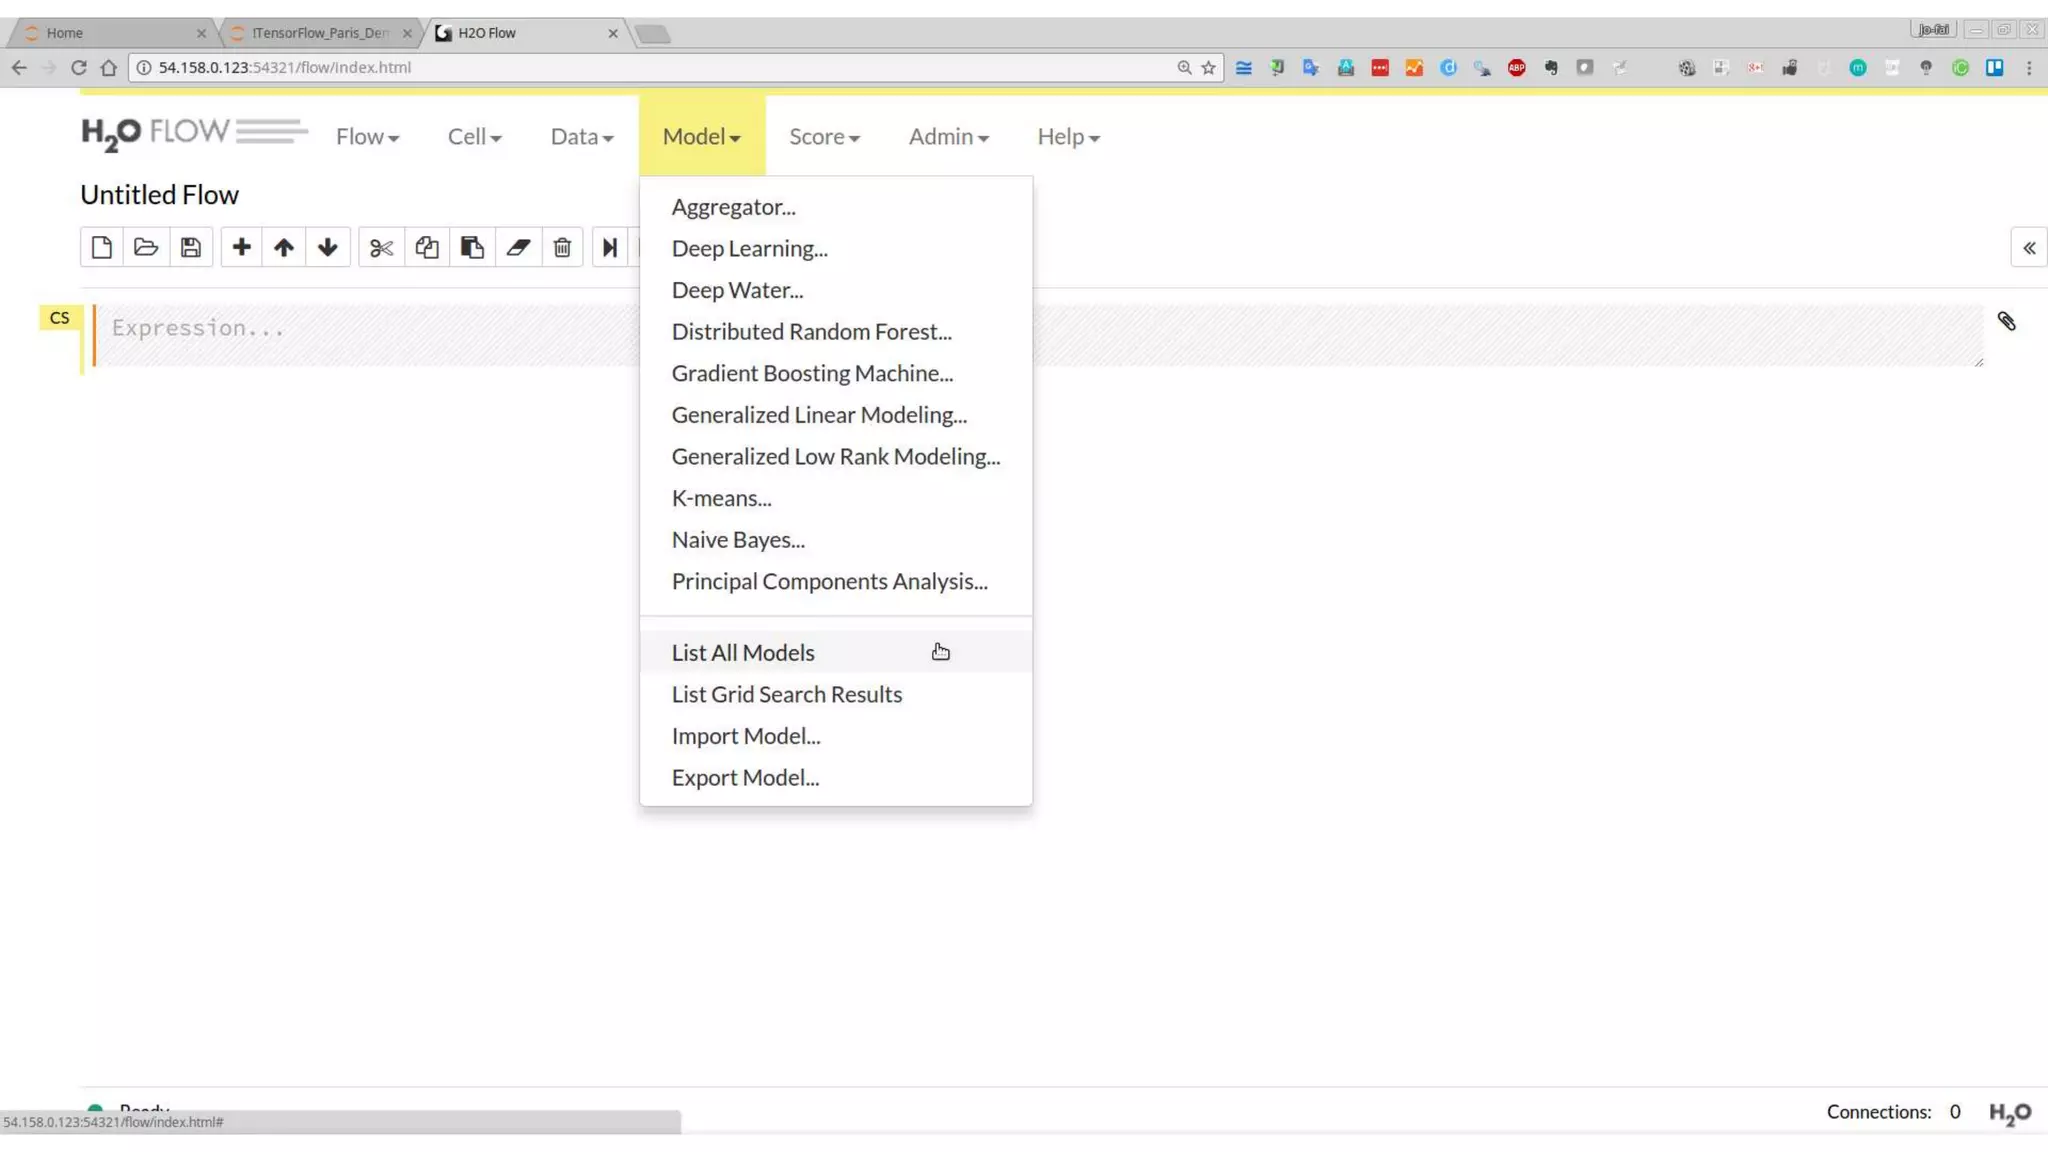The image size is (2048, 1152).
Task: Move the cell up with the arrow icon
Action: [x=284, y=247]
